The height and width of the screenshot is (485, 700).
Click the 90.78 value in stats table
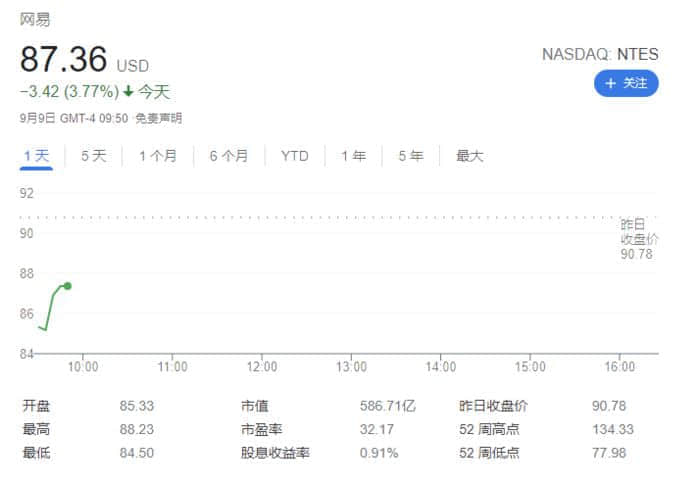coord(609,406)
